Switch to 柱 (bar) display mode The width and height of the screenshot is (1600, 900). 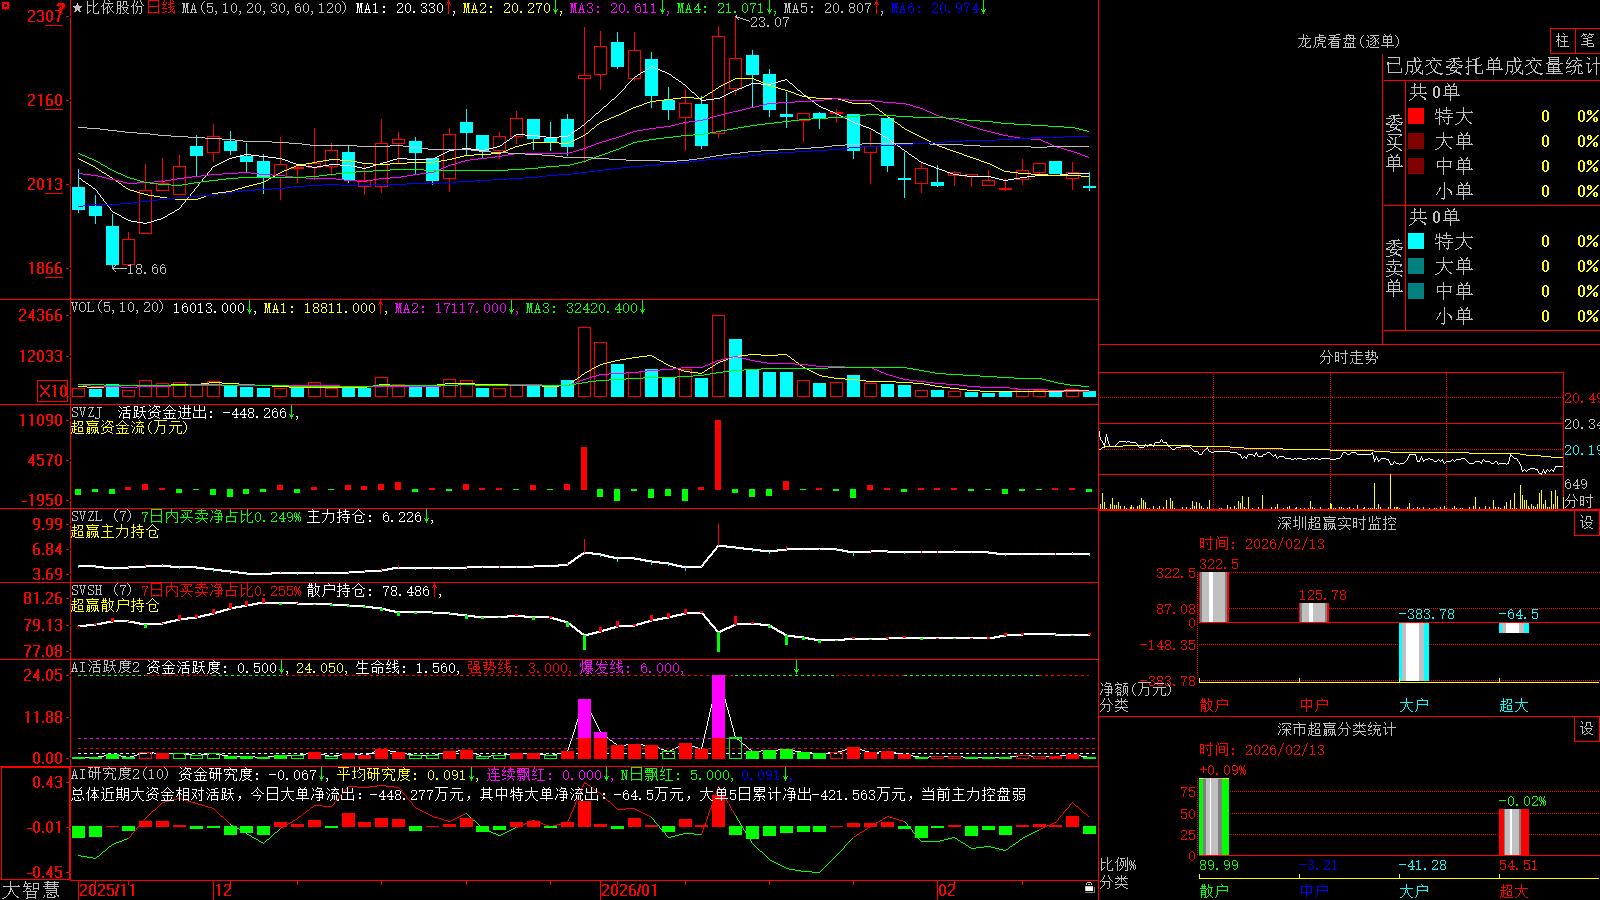(1562, 40)
